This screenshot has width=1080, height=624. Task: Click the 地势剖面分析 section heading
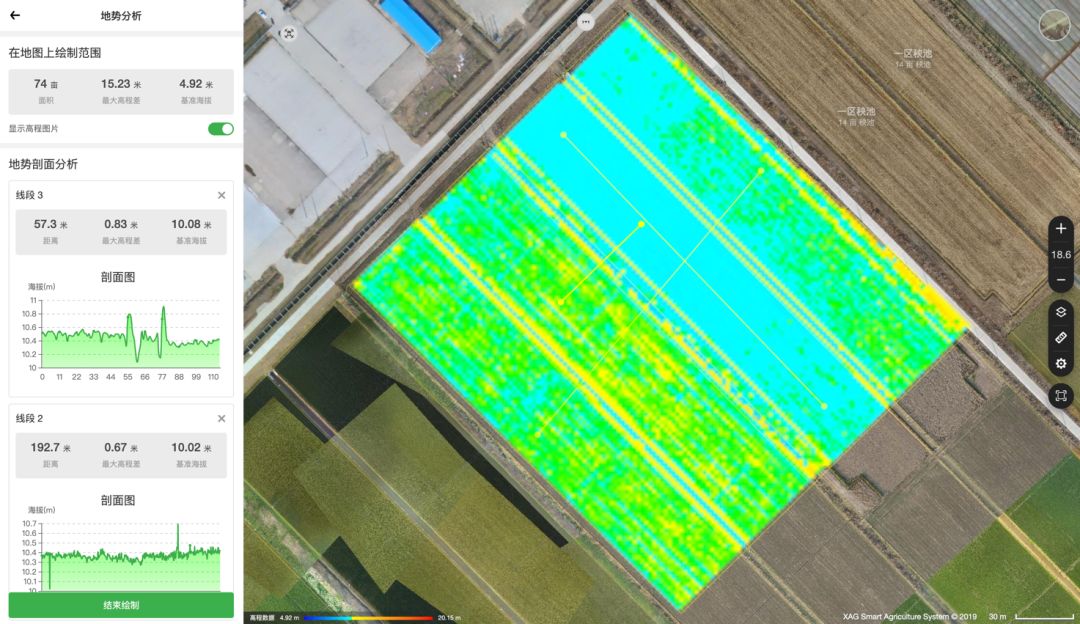[43, 164]
